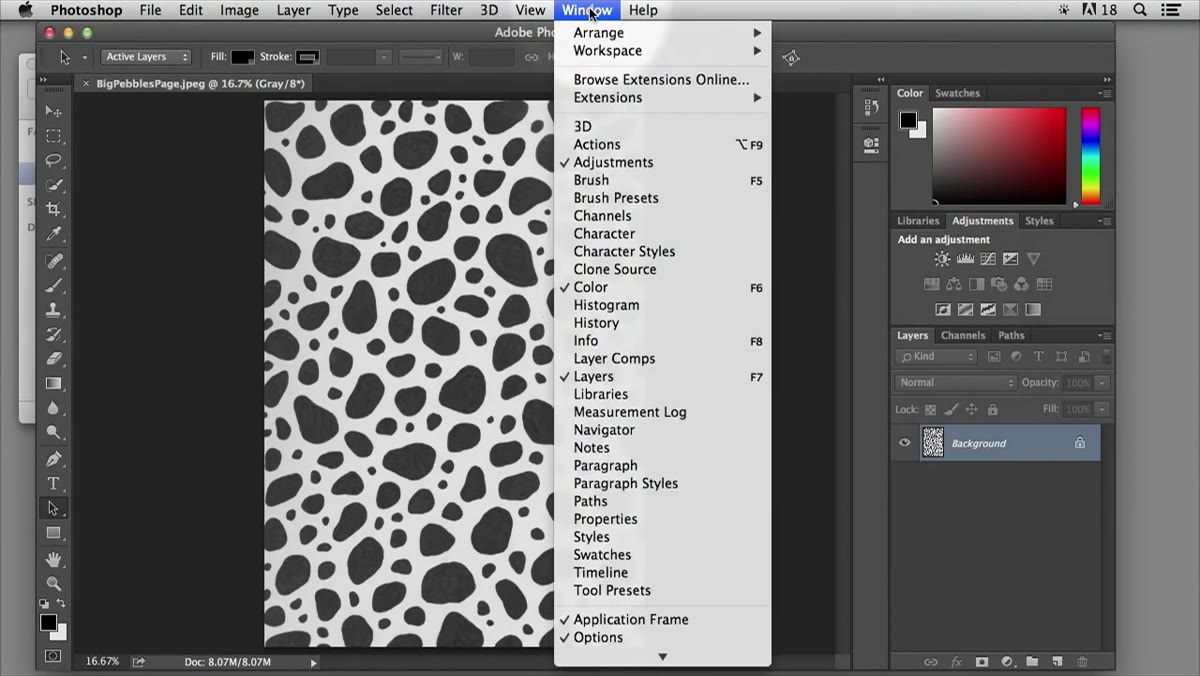Select the Blur tool

pos(54,408)
